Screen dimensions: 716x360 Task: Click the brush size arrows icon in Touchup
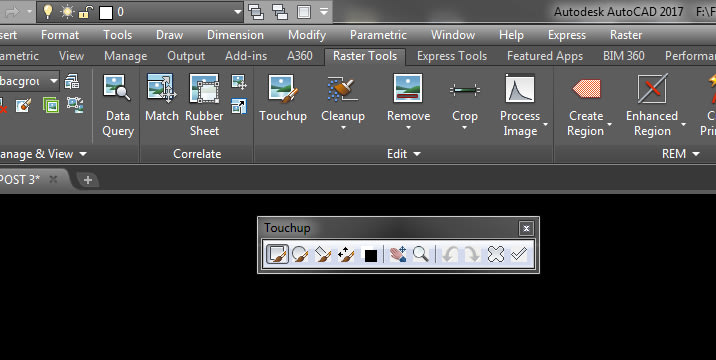coord(346,254)
